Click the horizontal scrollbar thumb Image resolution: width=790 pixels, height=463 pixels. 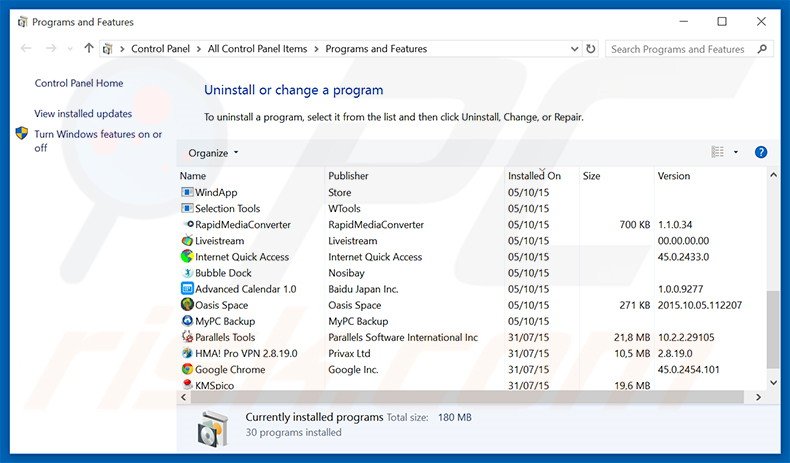[x=467, y=397]
